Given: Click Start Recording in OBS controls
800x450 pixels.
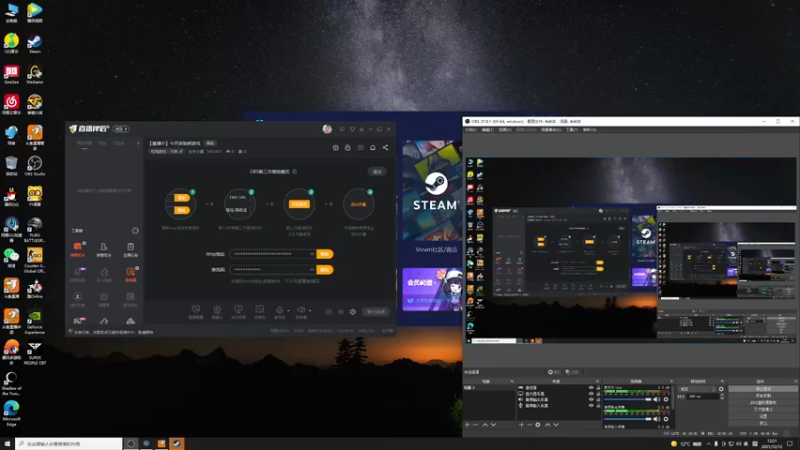Looking at the screenshot, I should [x=763, y=395].
